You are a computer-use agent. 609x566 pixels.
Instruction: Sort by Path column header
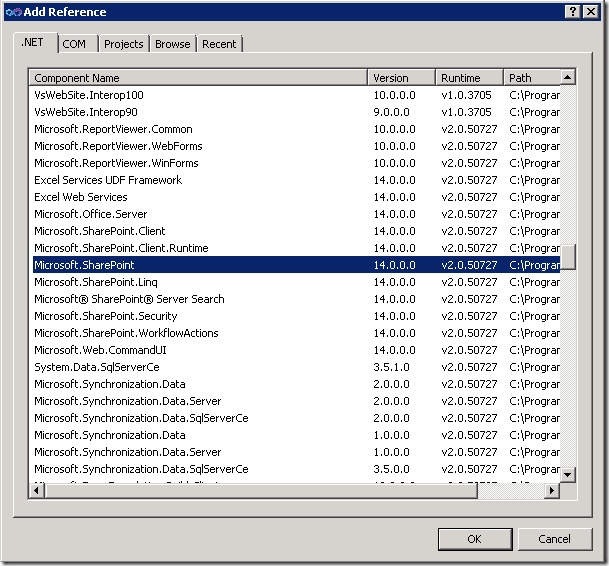click(x=532, y=78)
